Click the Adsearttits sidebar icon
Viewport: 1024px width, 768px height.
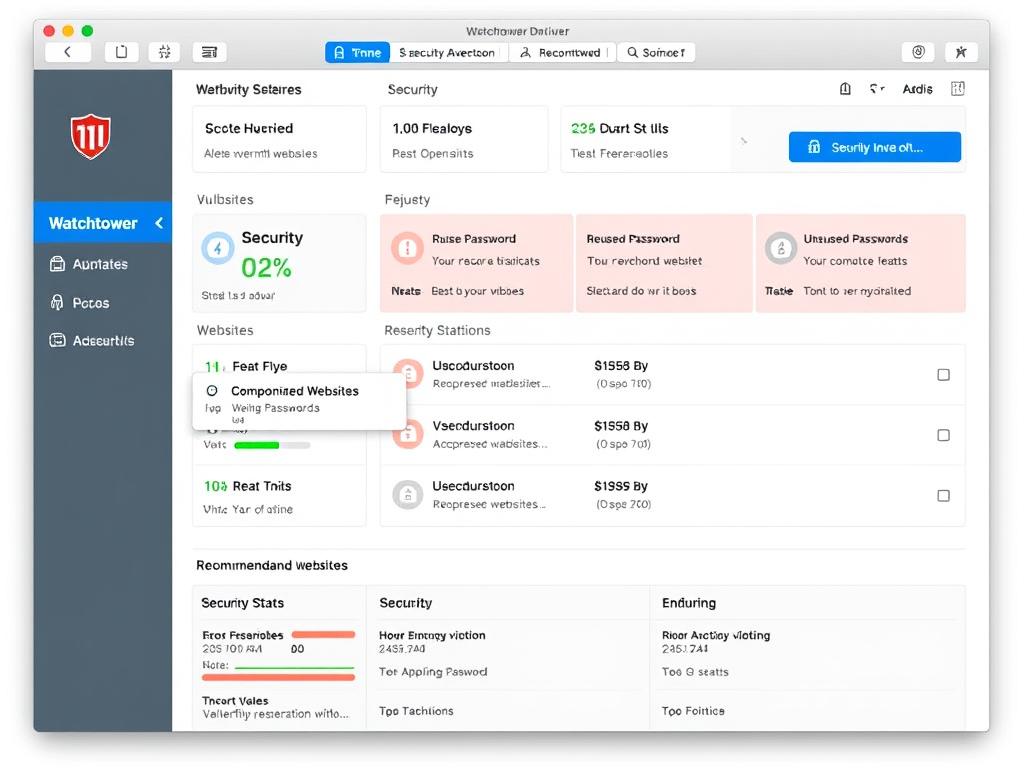pos(57,340)
